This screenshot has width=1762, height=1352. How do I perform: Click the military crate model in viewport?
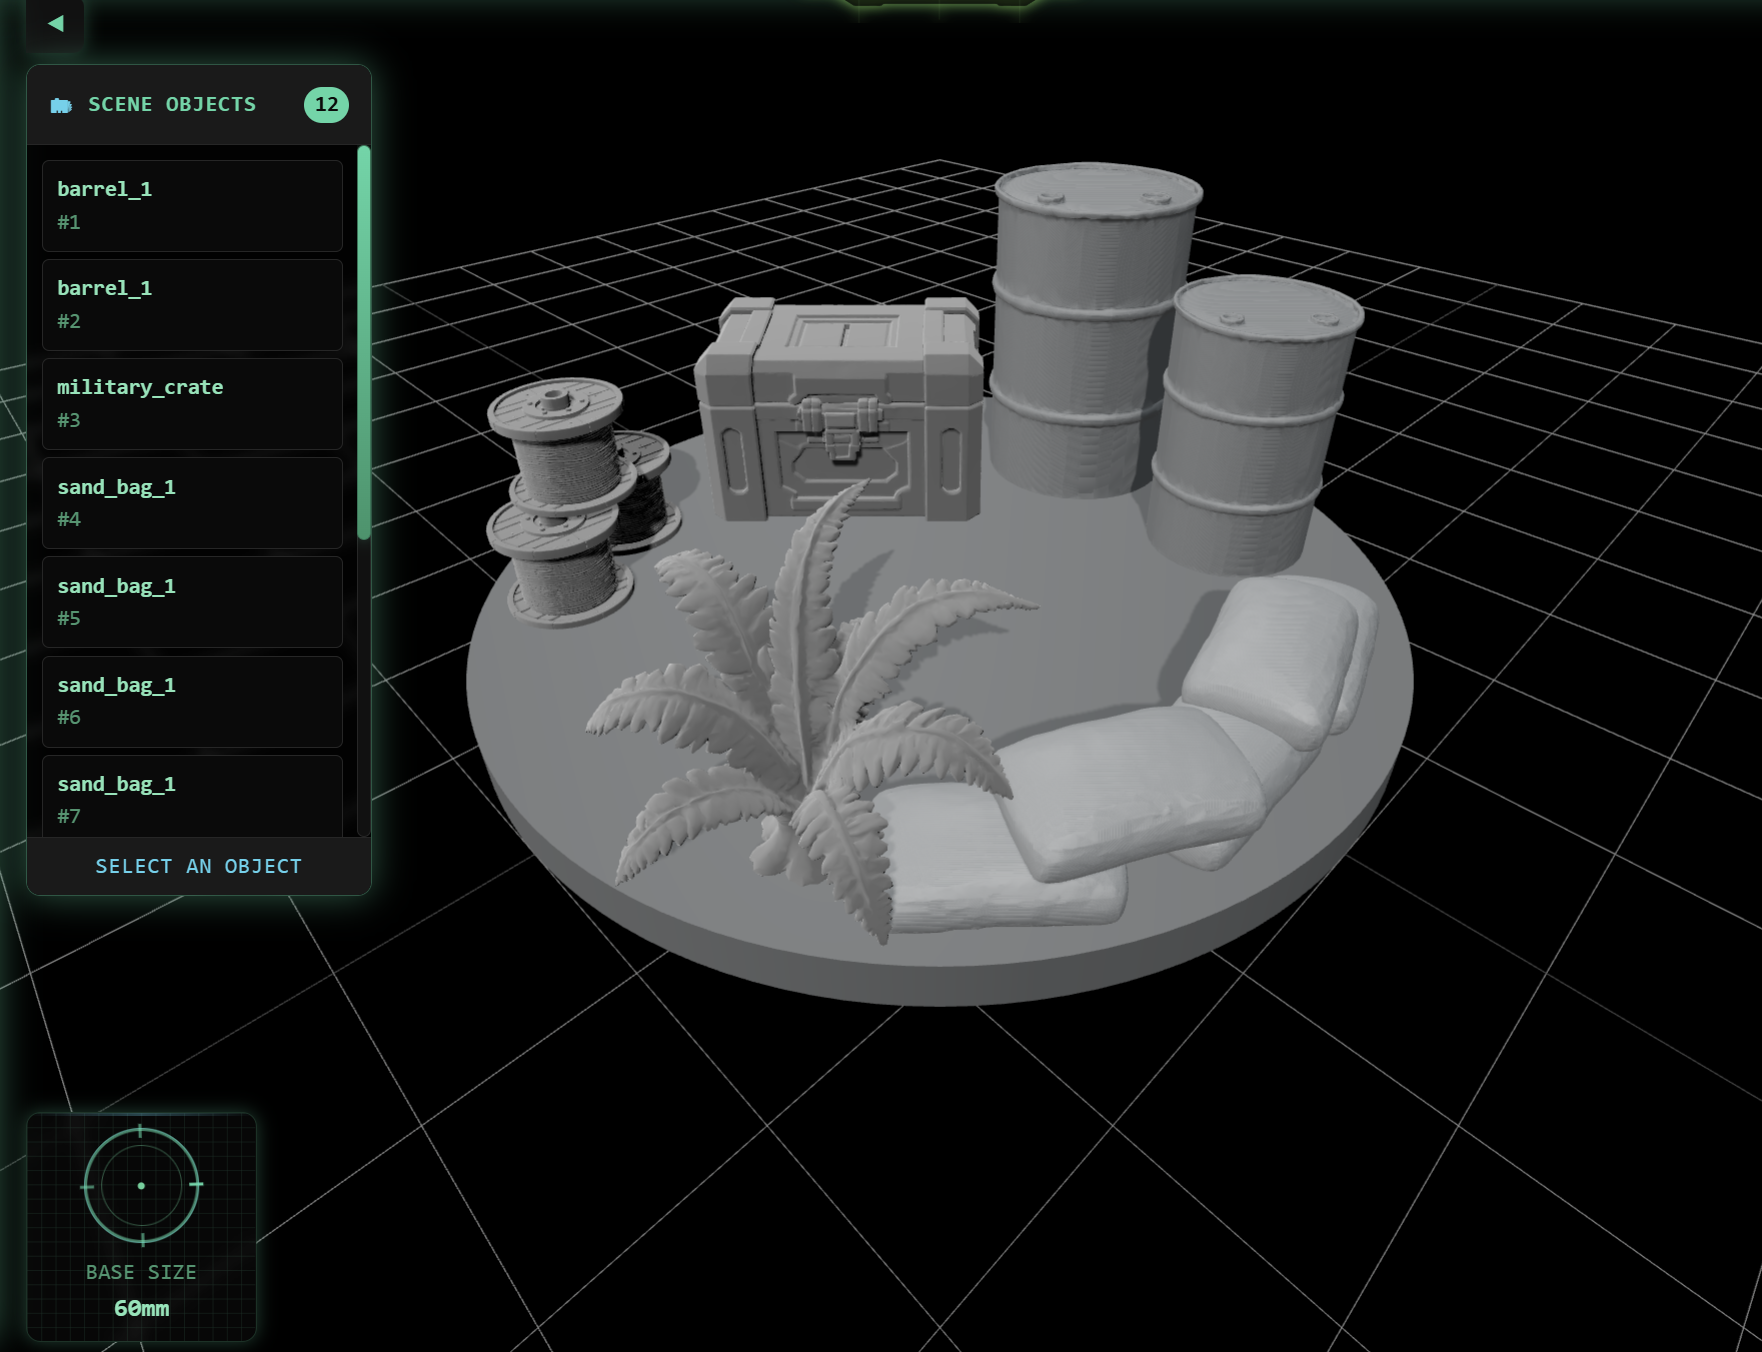click(x=841, y=410)
